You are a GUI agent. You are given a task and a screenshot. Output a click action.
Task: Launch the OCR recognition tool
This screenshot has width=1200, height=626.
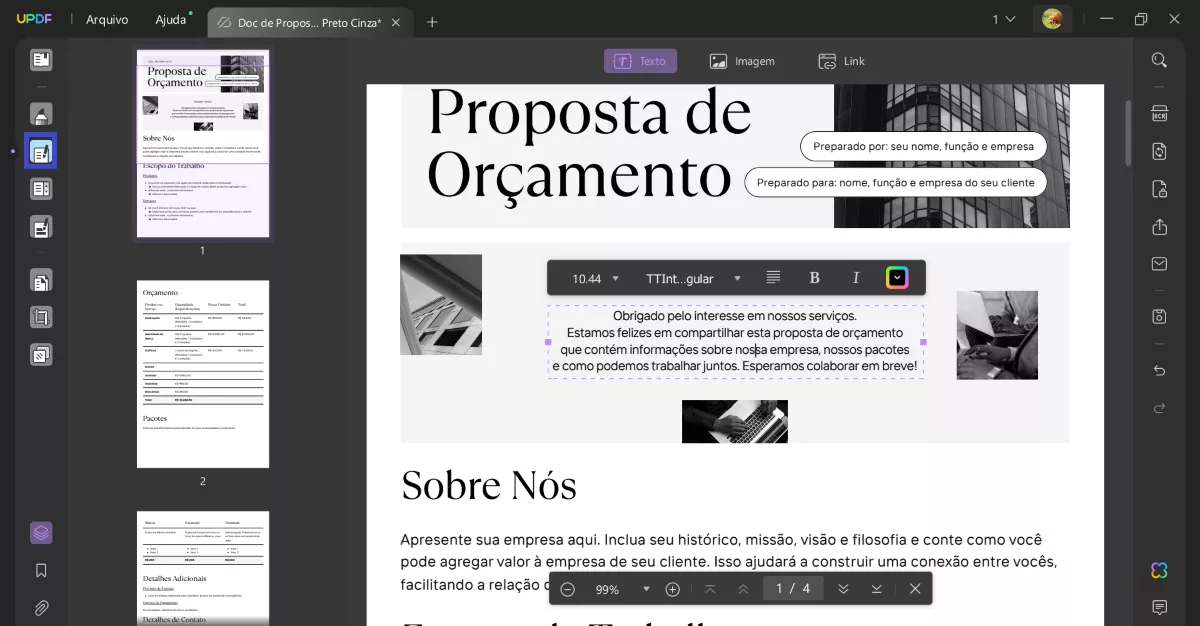pyautogui.click(x=1159, y=113)
